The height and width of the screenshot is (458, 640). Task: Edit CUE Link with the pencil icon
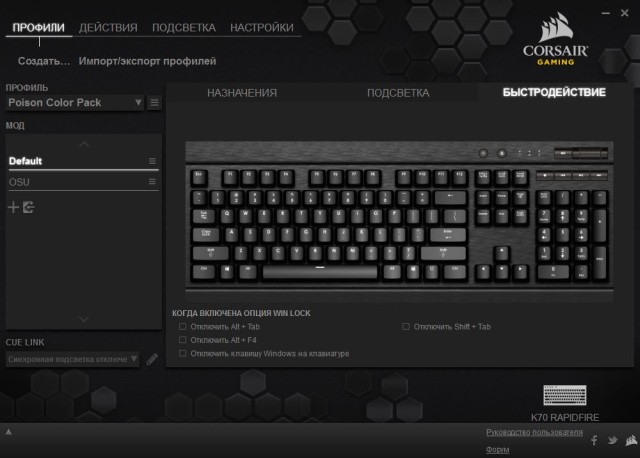(x=152, y=359)
